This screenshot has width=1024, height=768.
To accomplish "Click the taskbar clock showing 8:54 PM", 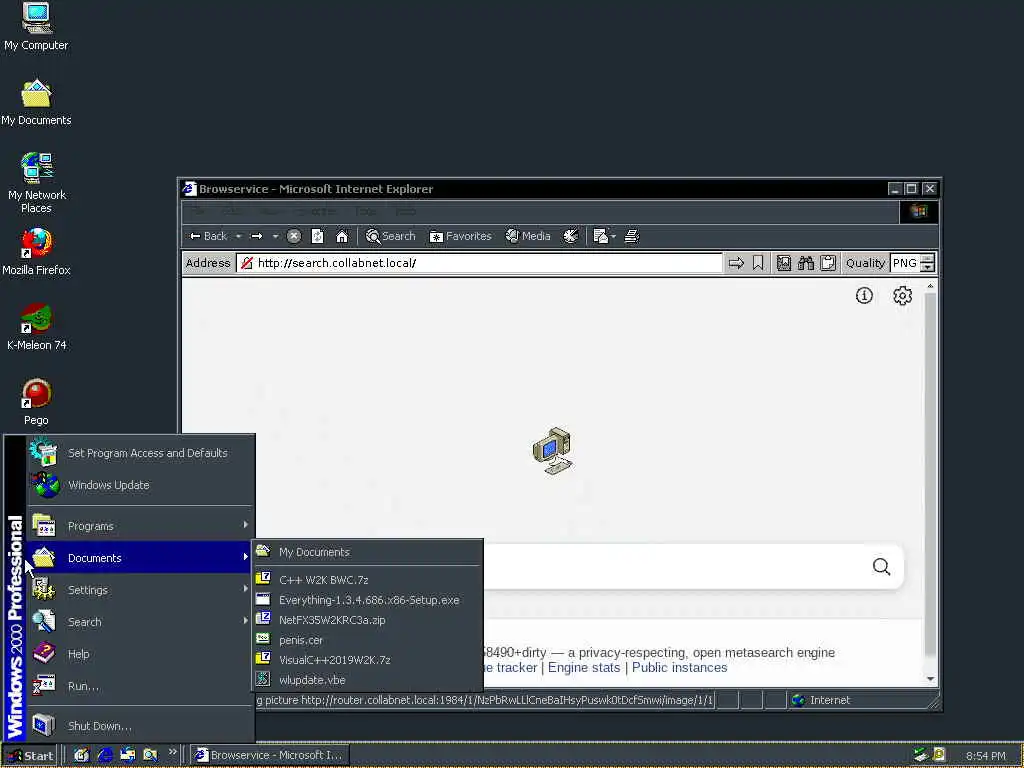I will [985, 756].
